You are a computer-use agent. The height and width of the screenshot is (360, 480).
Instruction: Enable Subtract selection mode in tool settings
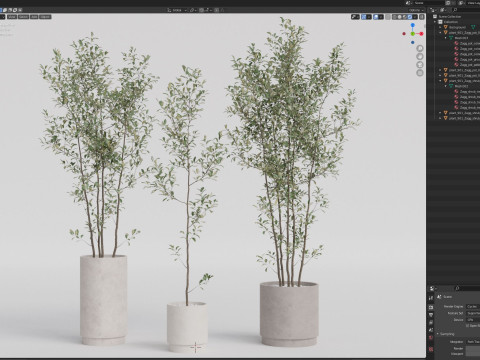point(10,10)
